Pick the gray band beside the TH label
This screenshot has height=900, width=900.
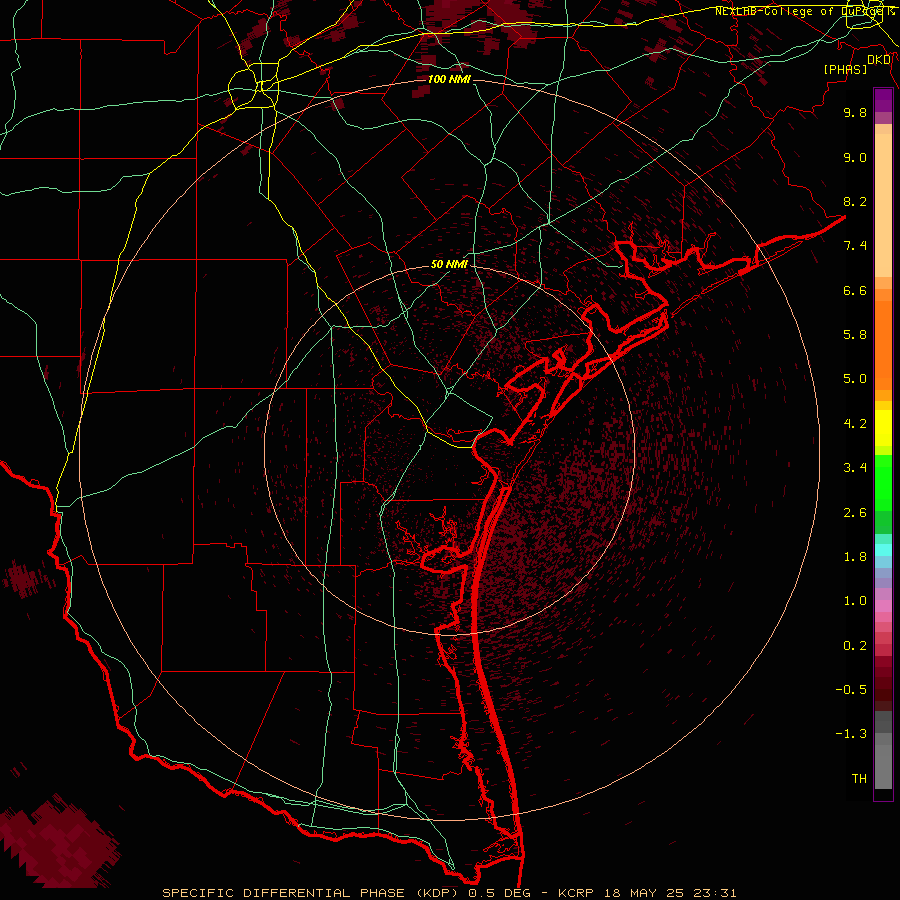(x=883, y=769)
